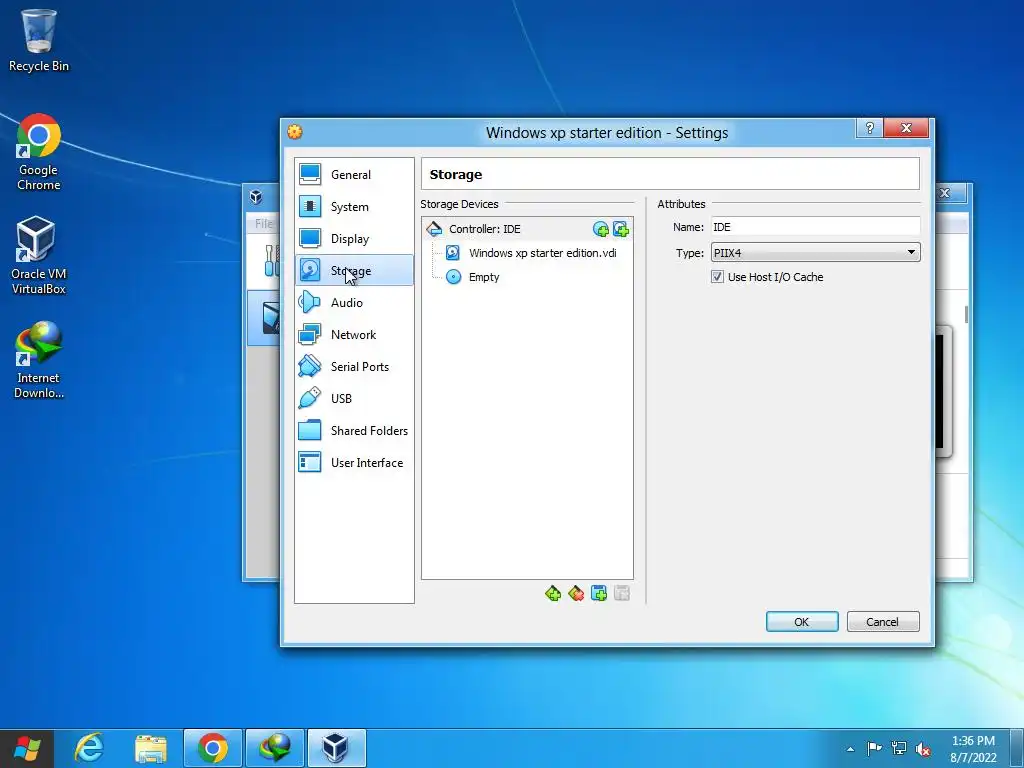Viewport: 1024px width, 768px height.
Task: Open the Display settings category
Action: (354, 238)
